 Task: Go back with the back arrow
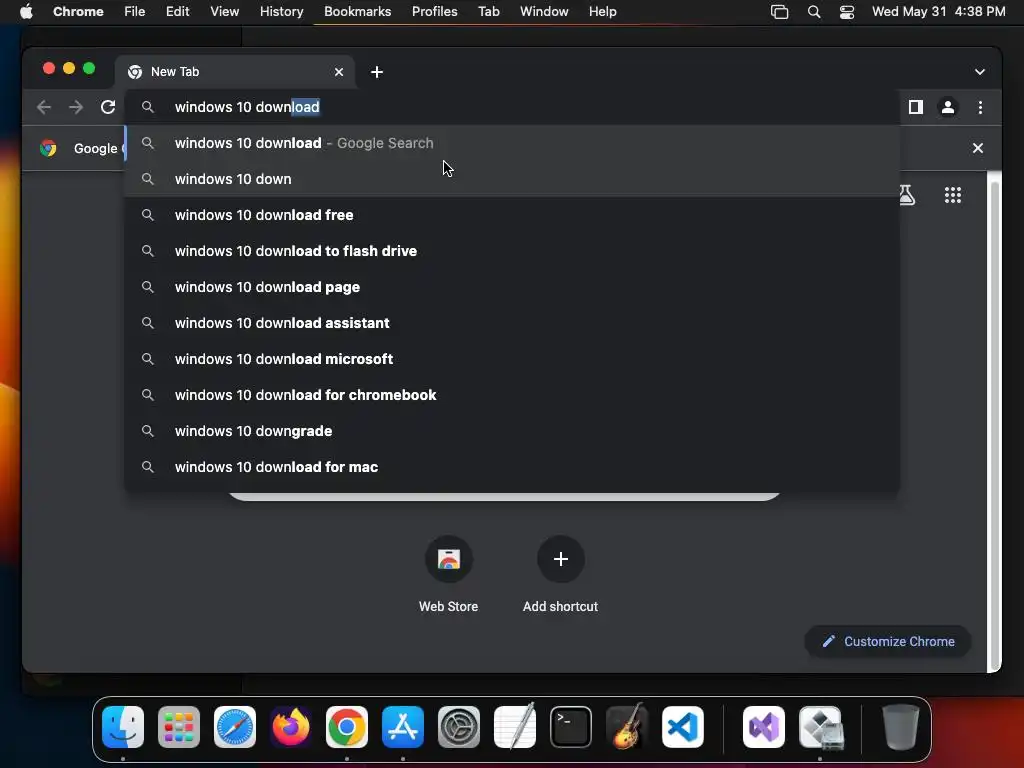44,107
